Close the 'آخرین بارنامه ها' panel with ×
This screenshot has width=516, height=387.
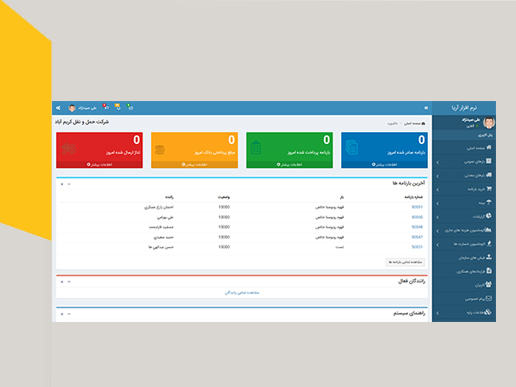[62, 184]
